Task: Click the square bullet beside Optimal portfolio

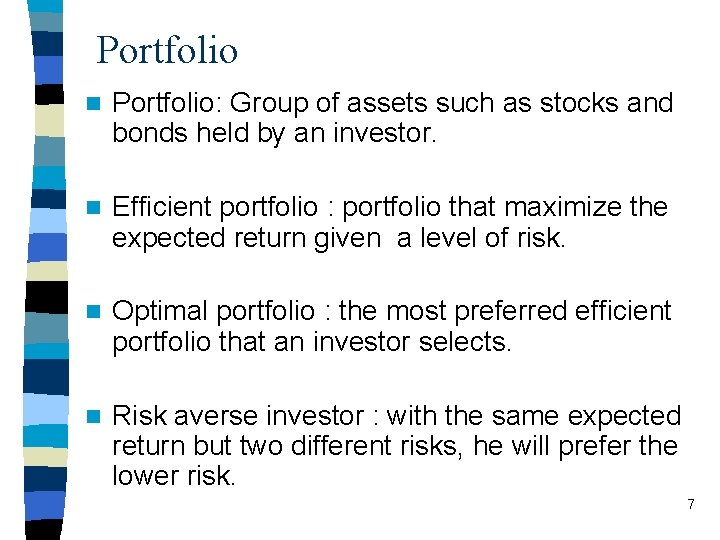Action: (93, 311)
